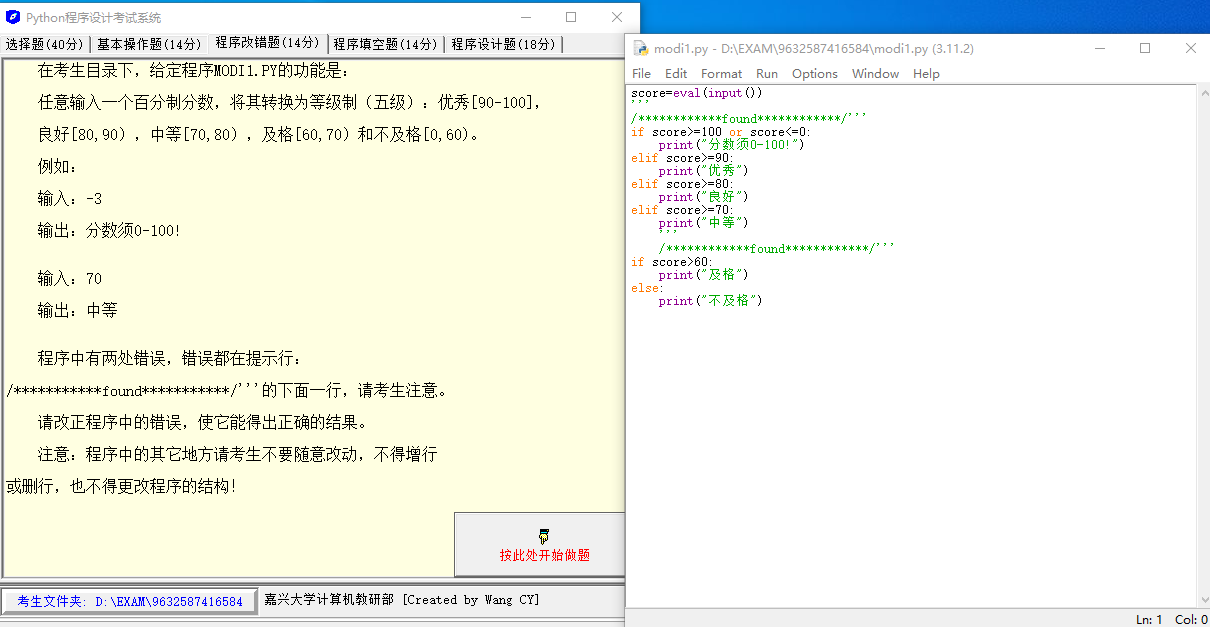Image resolution: width=1210 pixels, height=627 pixels.
Task: Click the 'Ln: 1' status bar entry
Action: pyautogui.click(x=1150, y=620)
